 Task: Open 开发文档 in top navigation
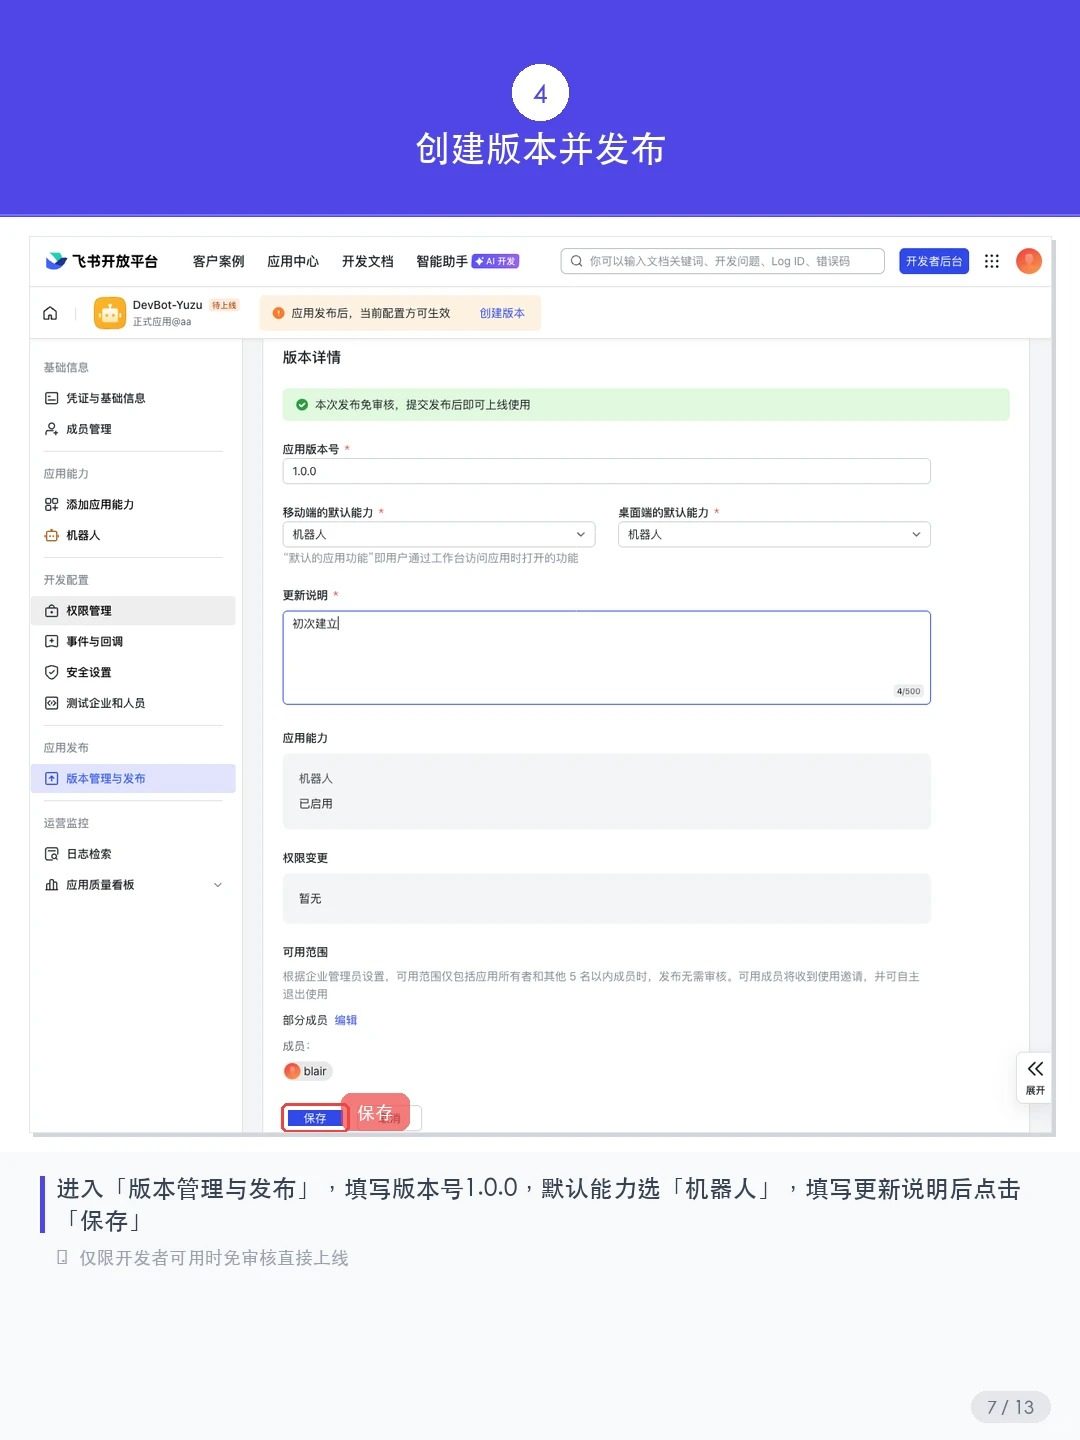pos(368,261)
